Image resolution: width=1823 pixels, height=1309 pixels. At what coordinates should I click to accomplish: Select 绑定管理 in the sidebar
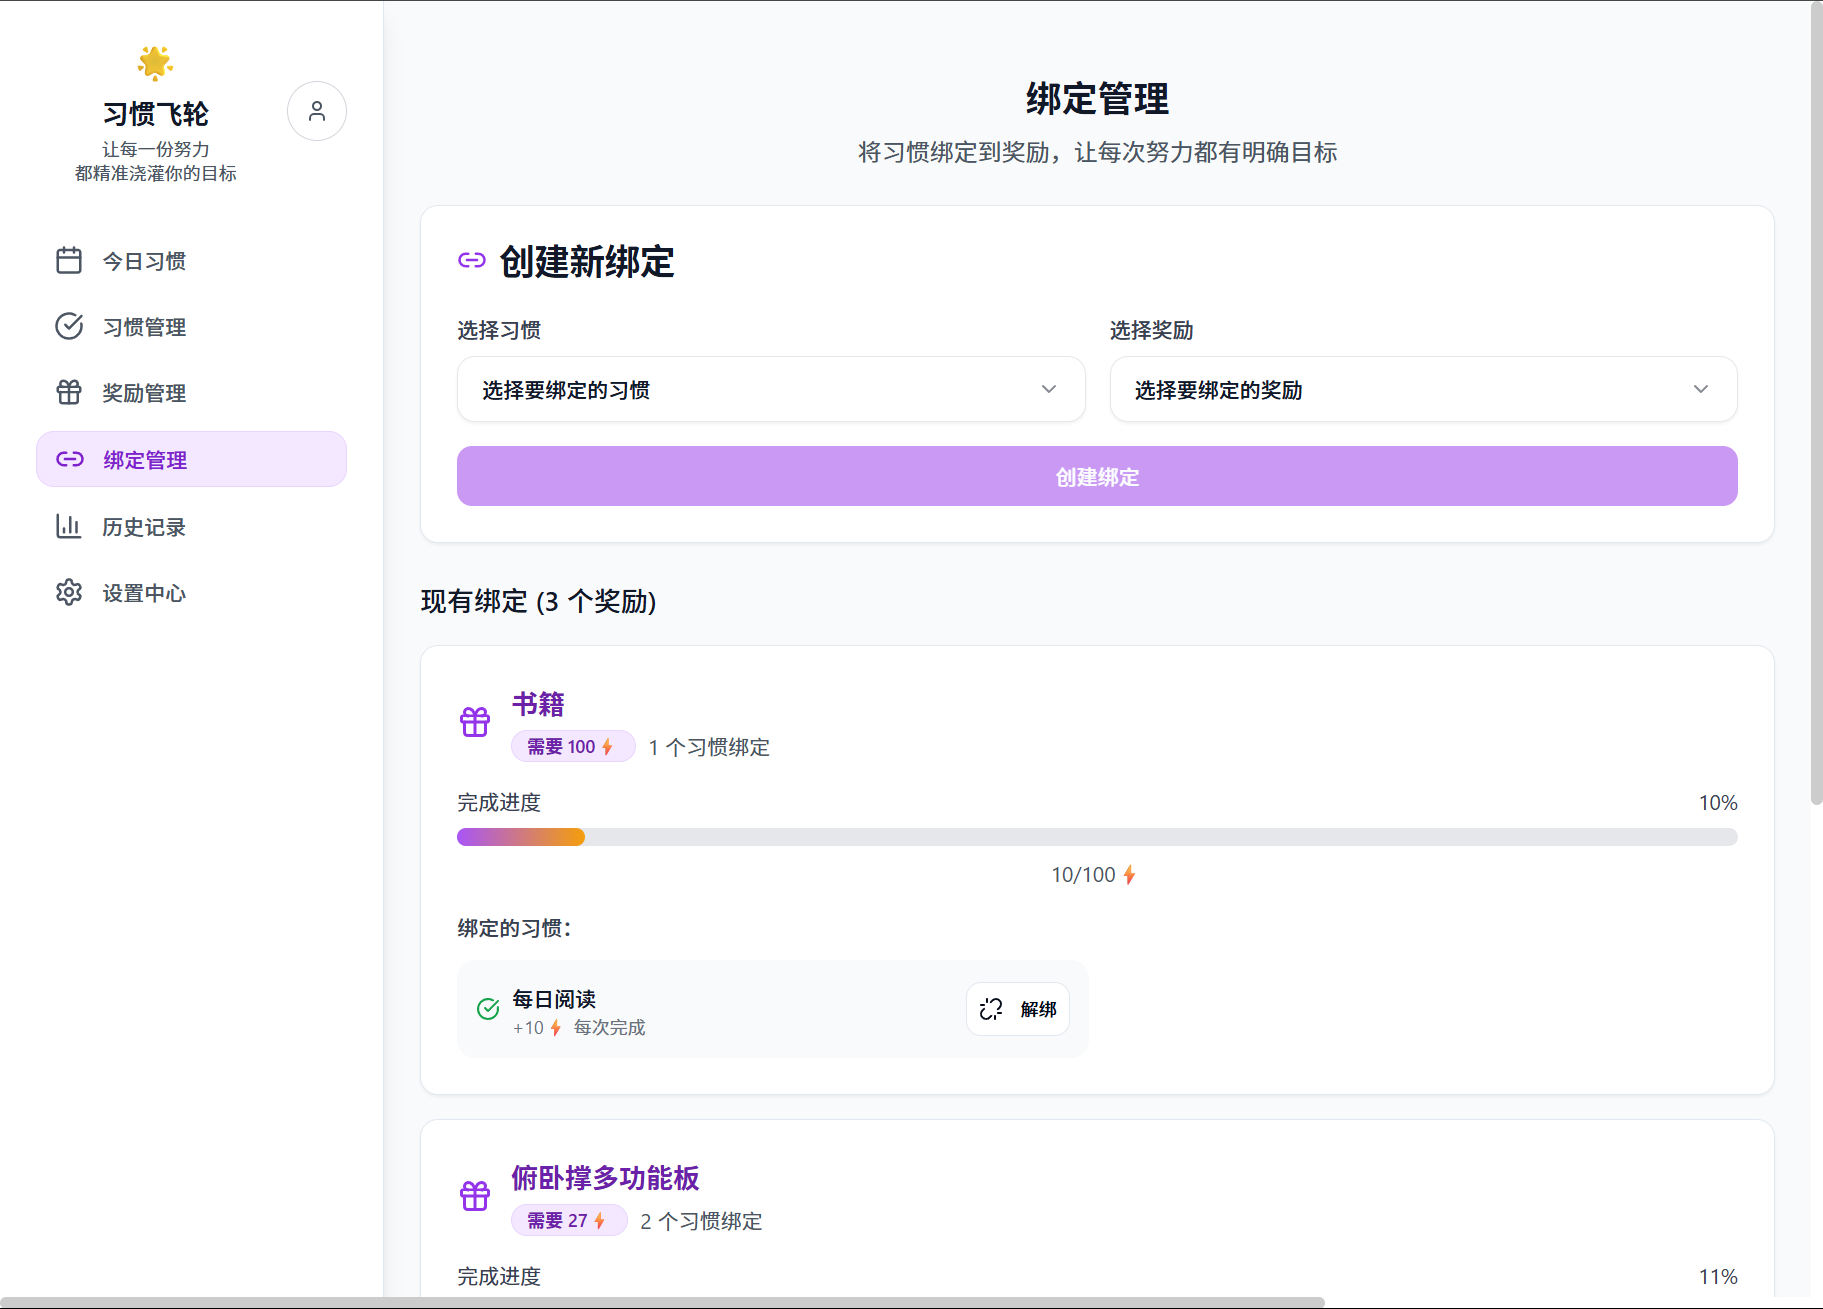[x=191, y=459]
